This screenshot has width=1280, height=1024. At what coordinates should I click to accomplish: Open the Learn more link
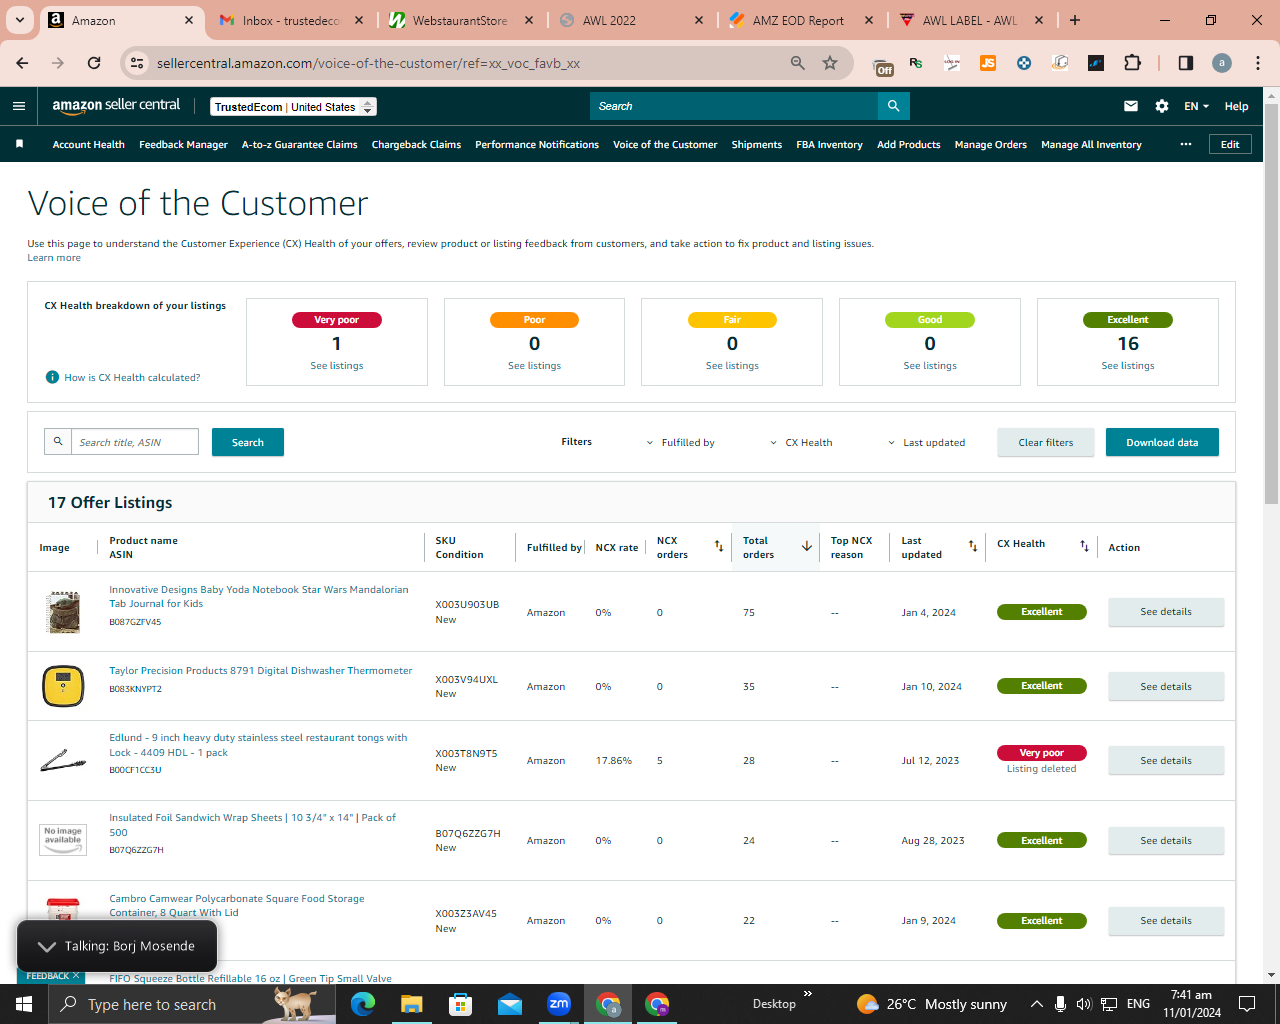pyautogui.click(x=54, y=258)
